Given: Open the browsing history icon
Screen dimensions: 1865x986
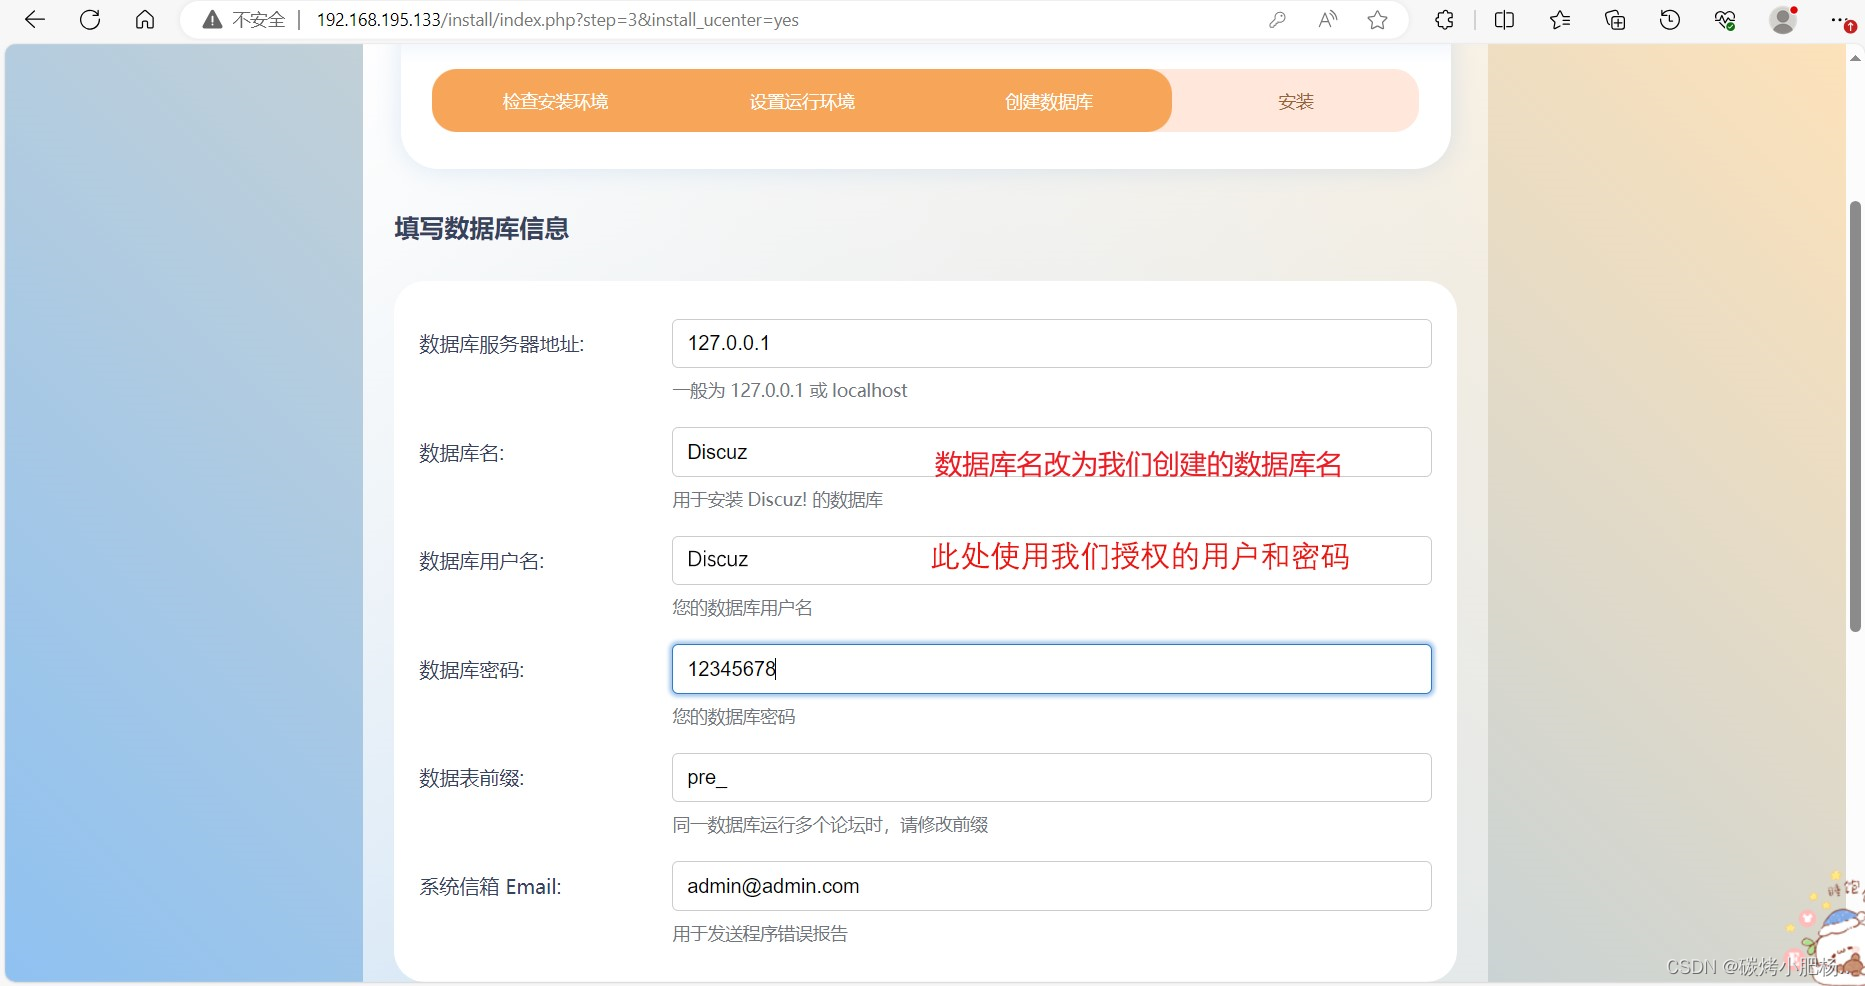Looking at the screenshot, I should [x=1670, y=20].
